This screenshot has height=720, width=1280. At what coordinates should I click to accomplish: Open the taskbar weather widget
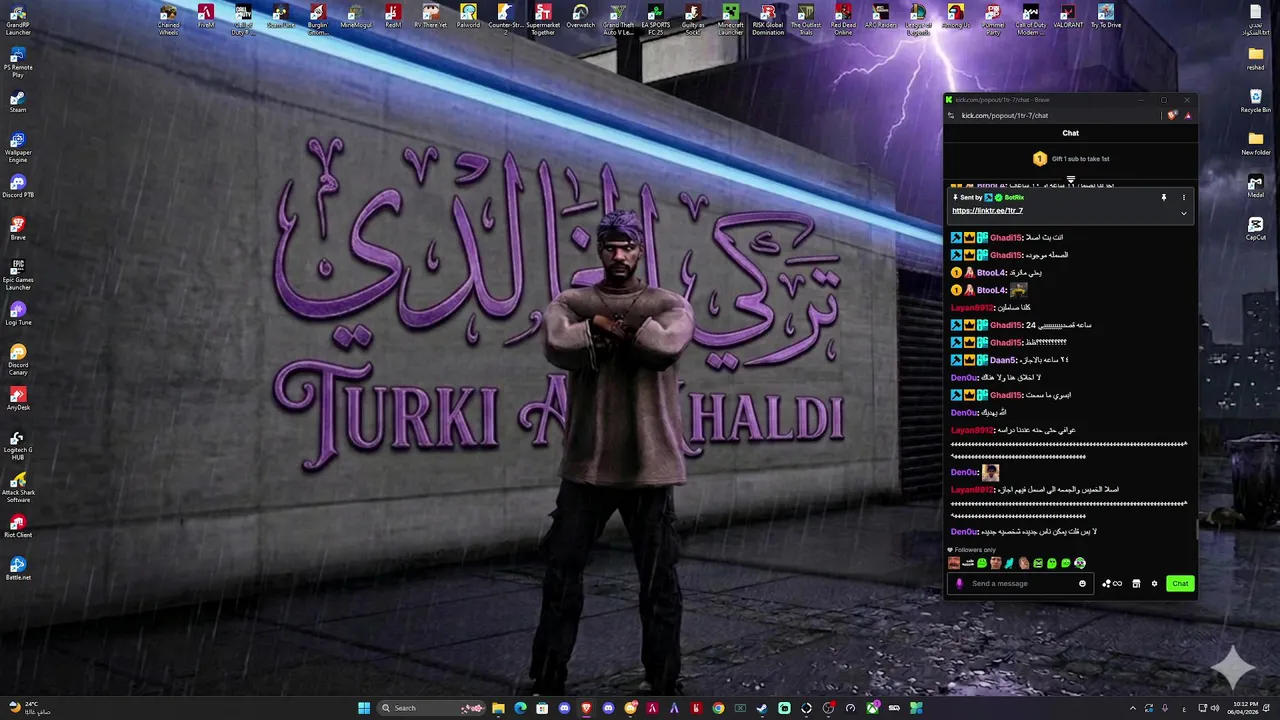28,708
